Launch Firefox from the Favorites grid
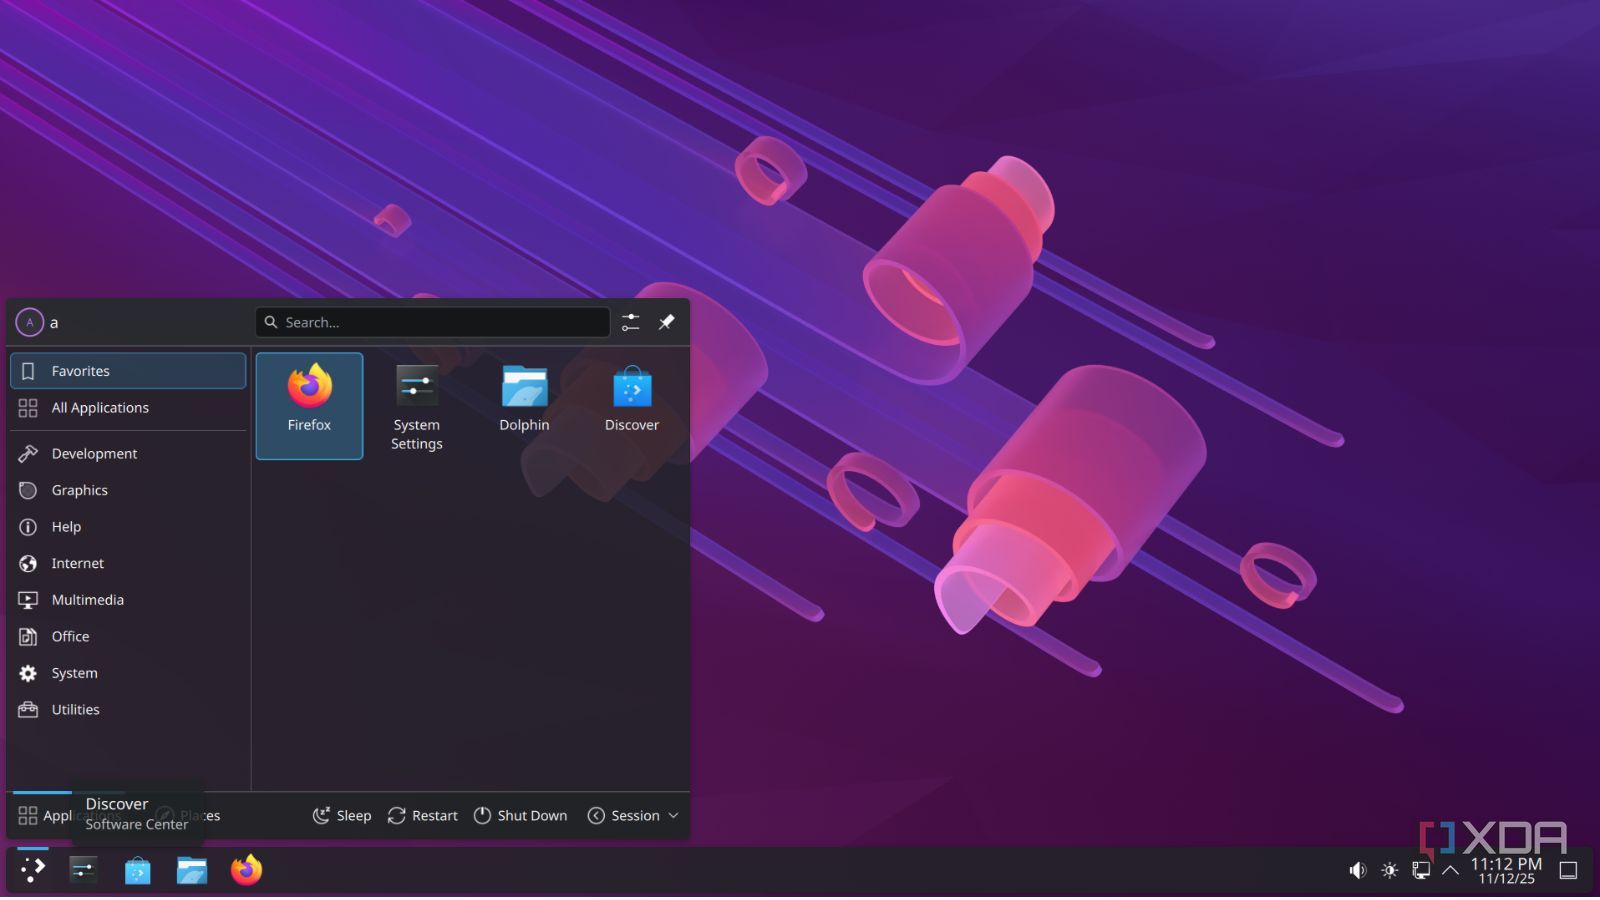 coord(309,405)
